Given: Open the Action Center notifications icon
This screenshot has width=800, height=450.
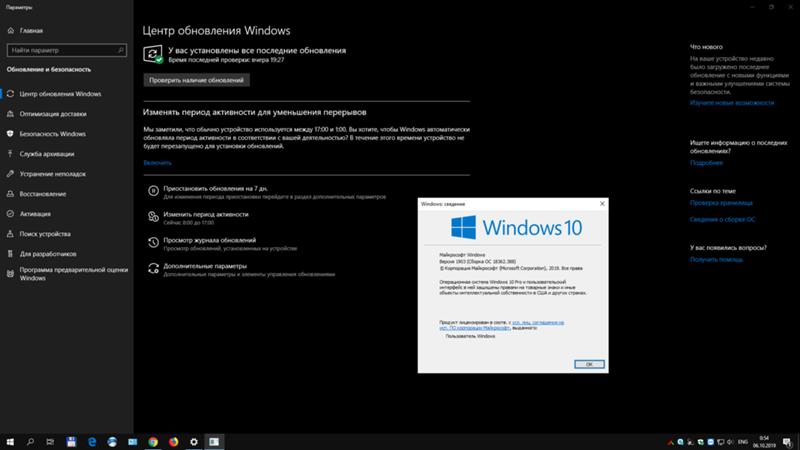Looking at the screenshot, I should 787,442.
